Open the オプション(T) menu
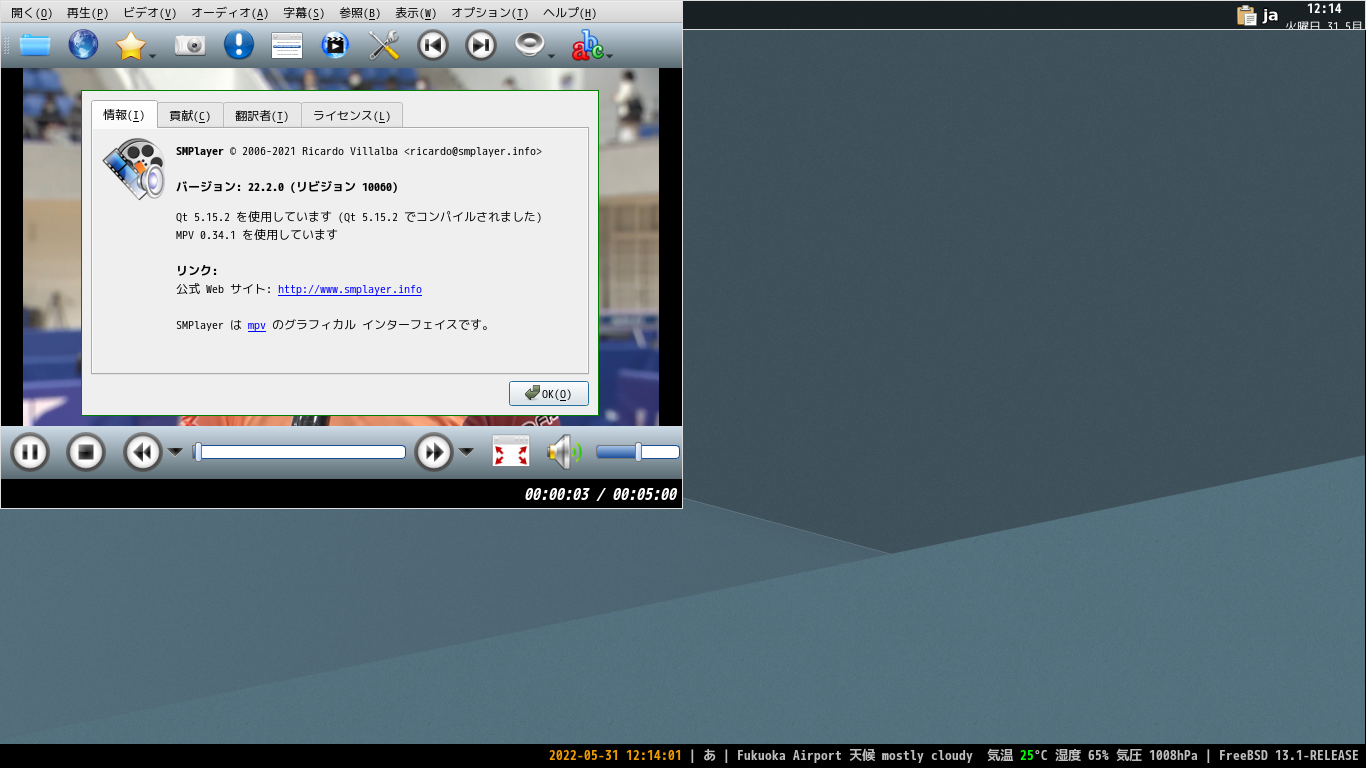This screenshot has width=1366, height=768. coord(489,13)
